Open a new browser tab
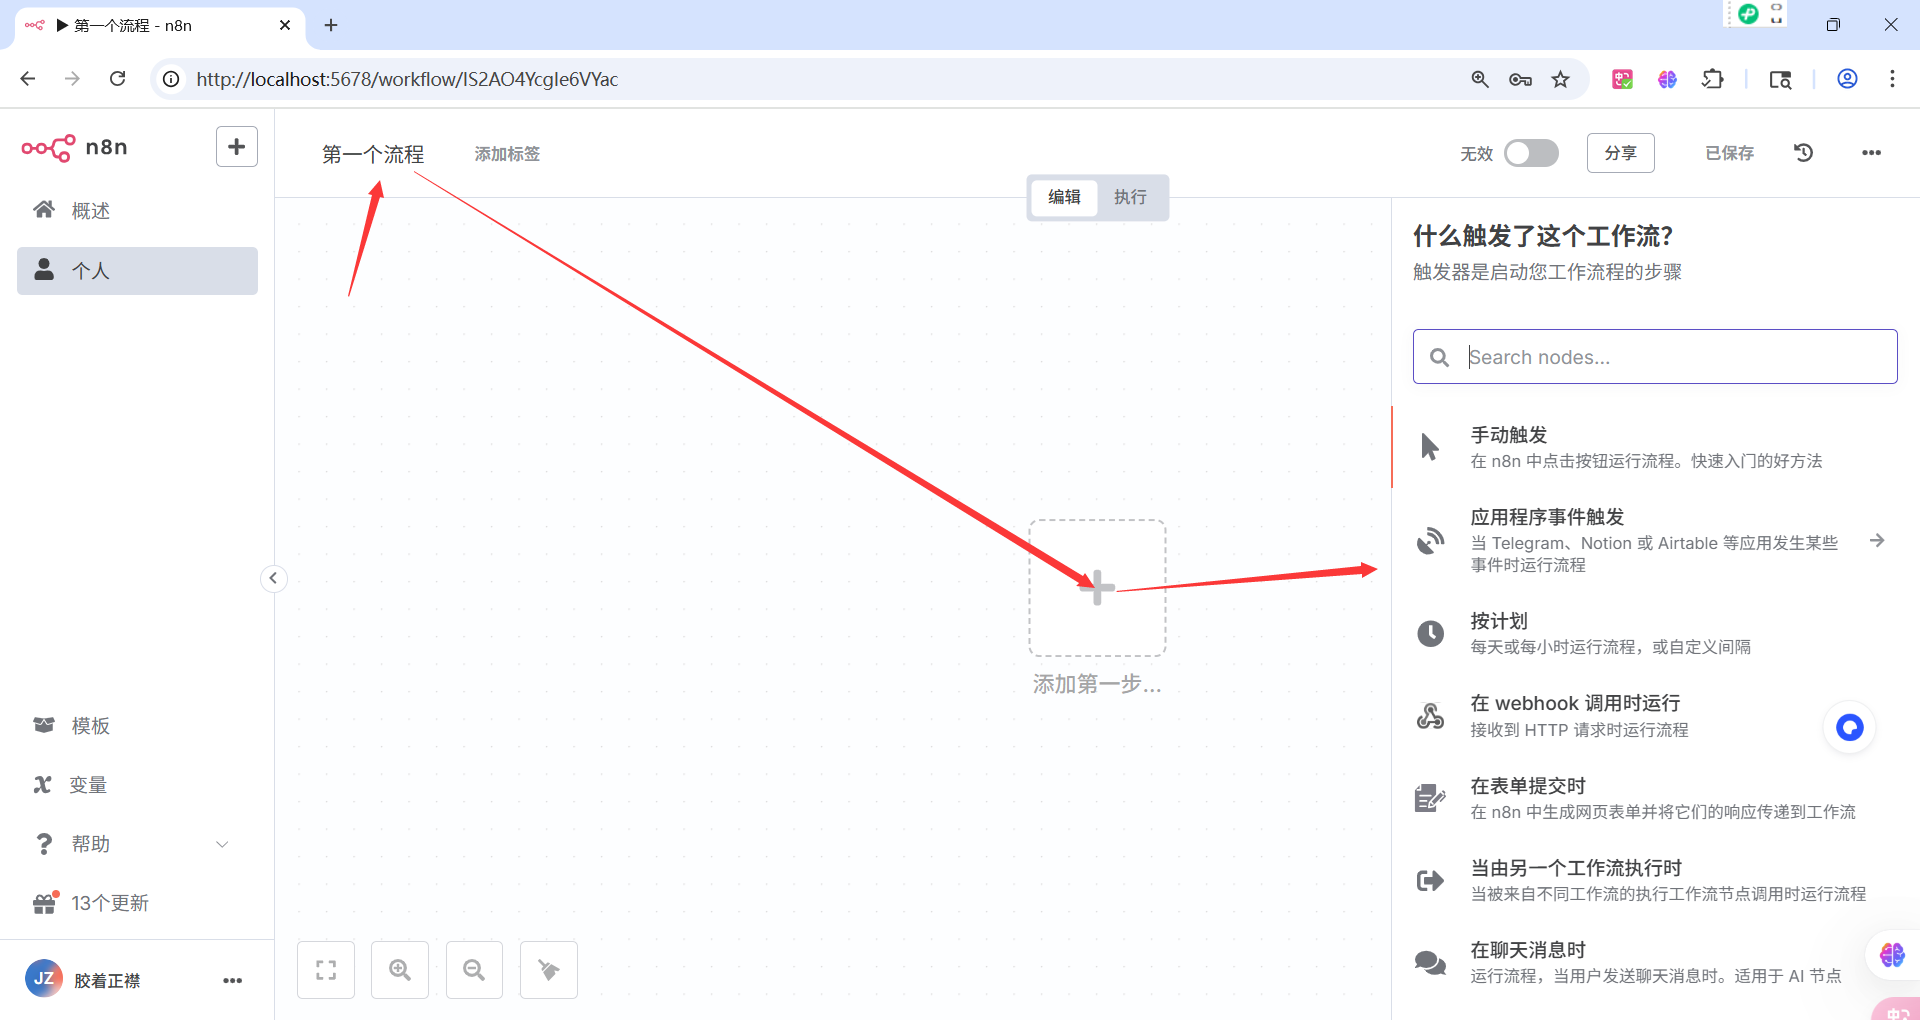The width and height of the screenshot is (1920, 1020). [331, 25]
